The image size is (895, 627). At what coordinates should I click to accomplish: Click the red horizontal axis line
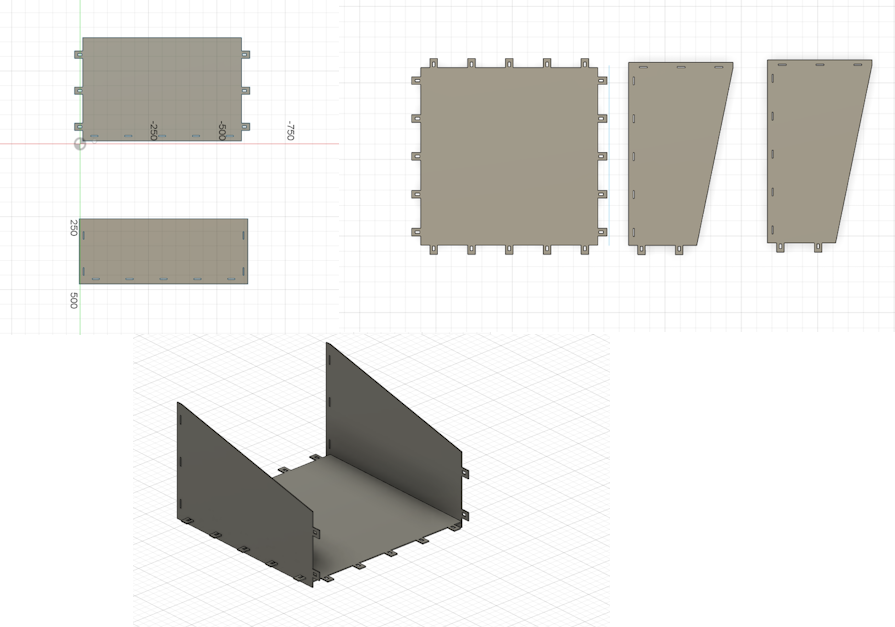point(211,144)
